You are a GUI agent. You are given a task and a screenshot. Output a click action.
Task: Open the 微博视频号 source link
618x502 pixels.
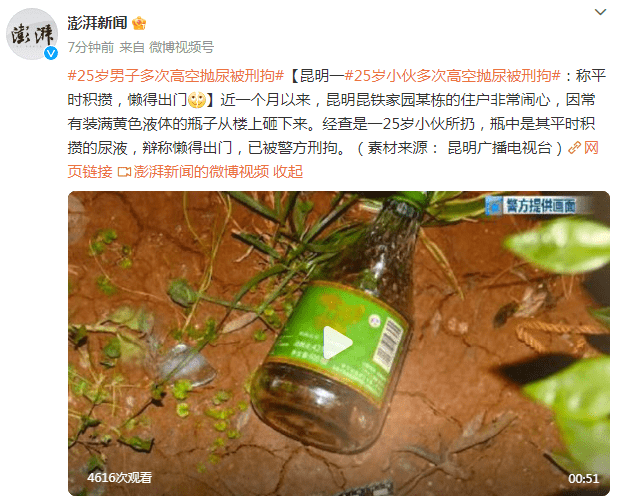click(x=181, y=47)
